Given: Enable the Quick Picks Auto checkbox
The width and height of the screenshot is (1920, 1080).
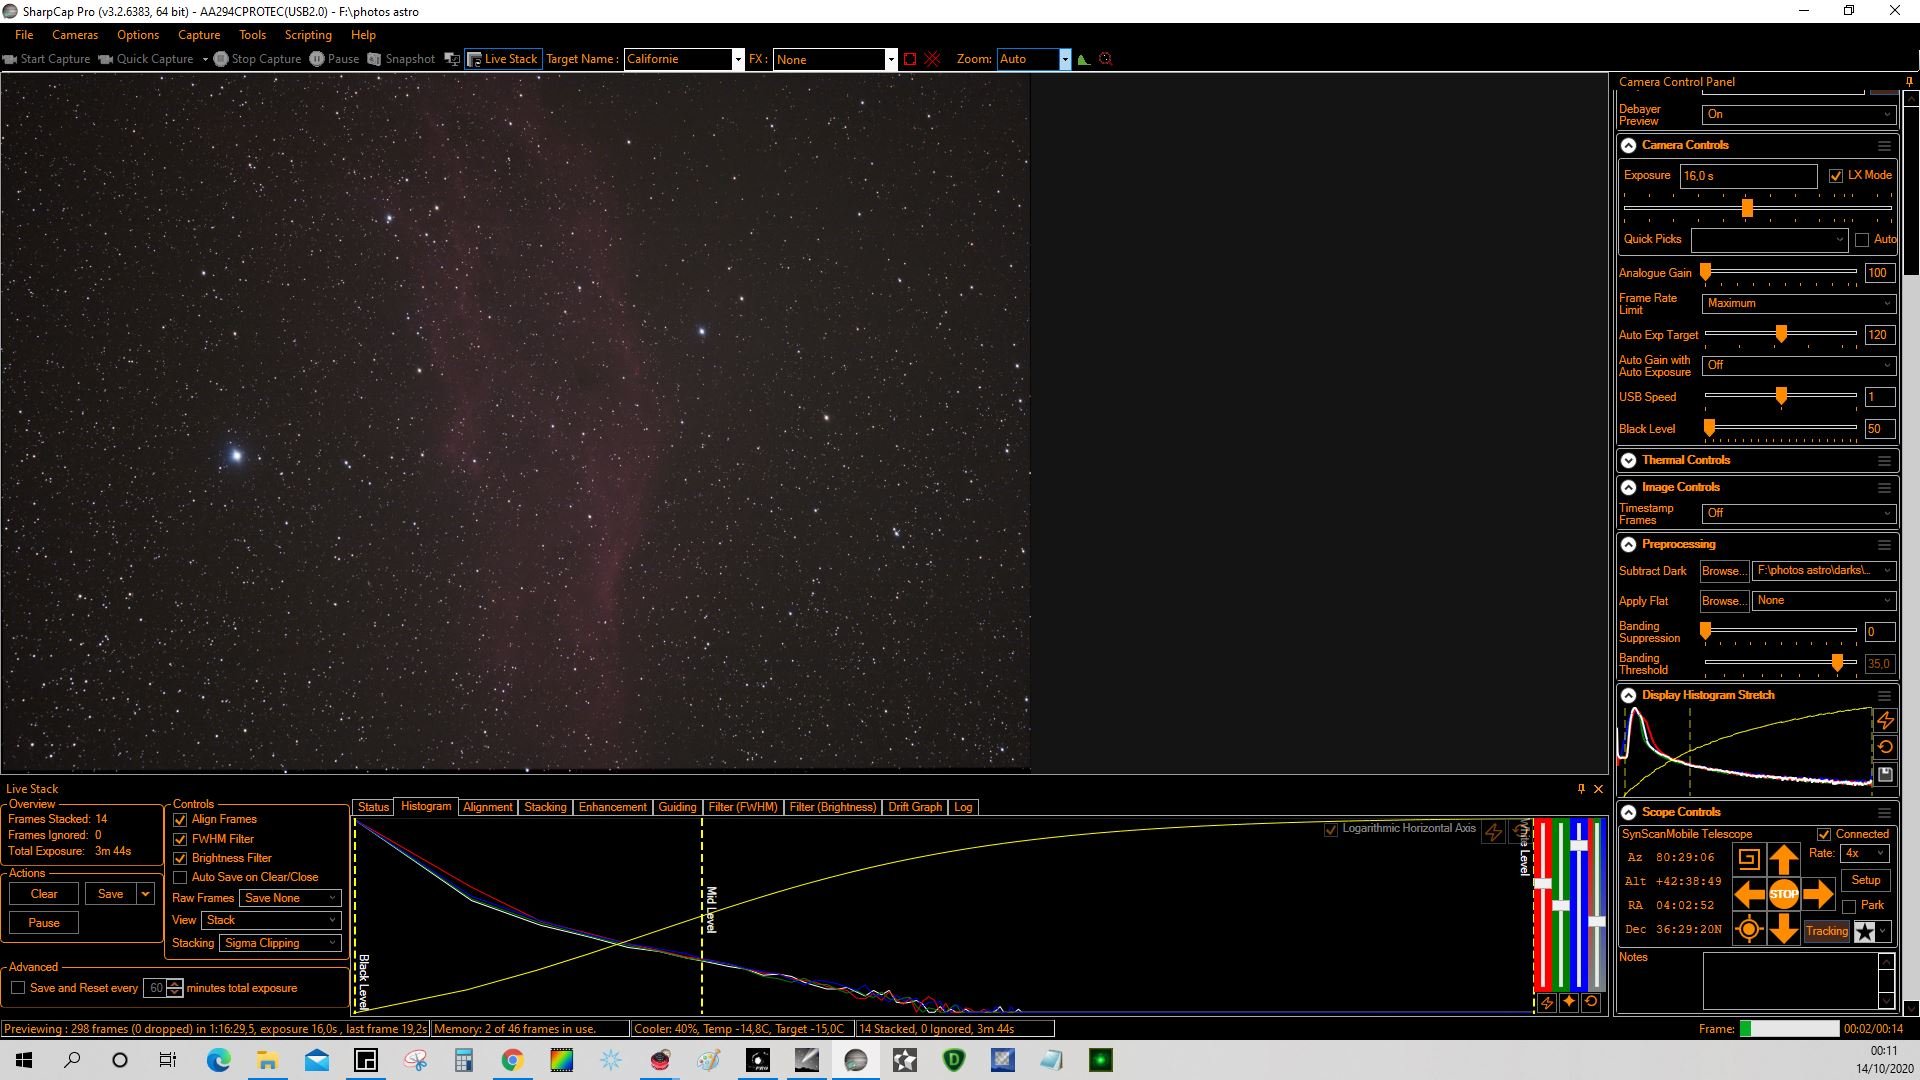Looking at the screenshot, I should tap(1862, 240).
